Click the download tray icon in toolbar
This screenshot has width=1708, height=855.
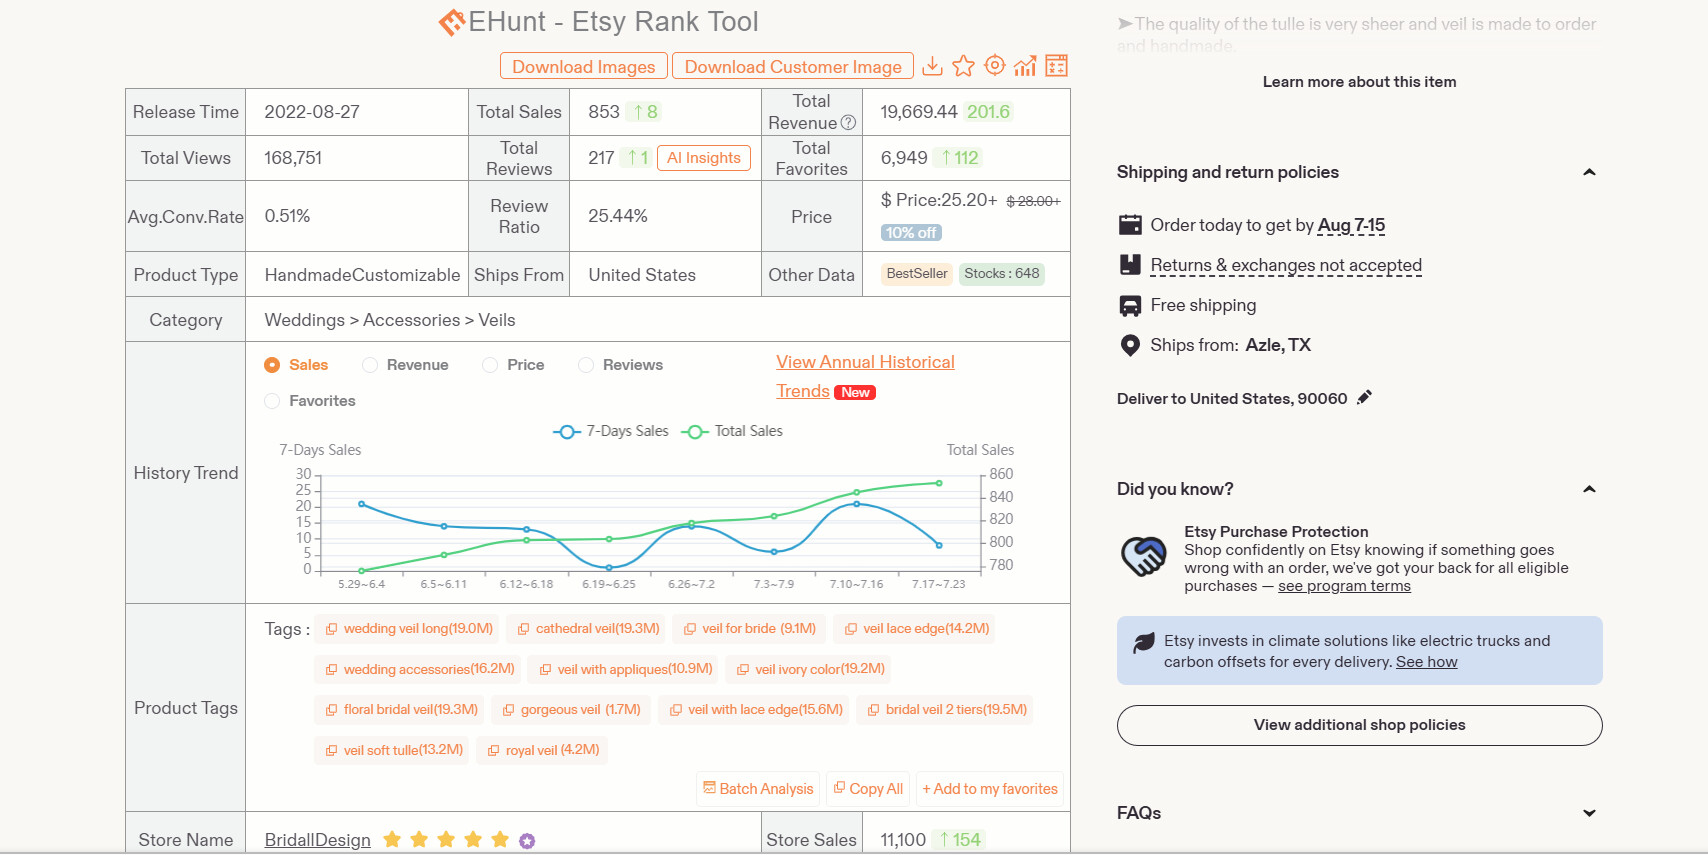[932, 66]
